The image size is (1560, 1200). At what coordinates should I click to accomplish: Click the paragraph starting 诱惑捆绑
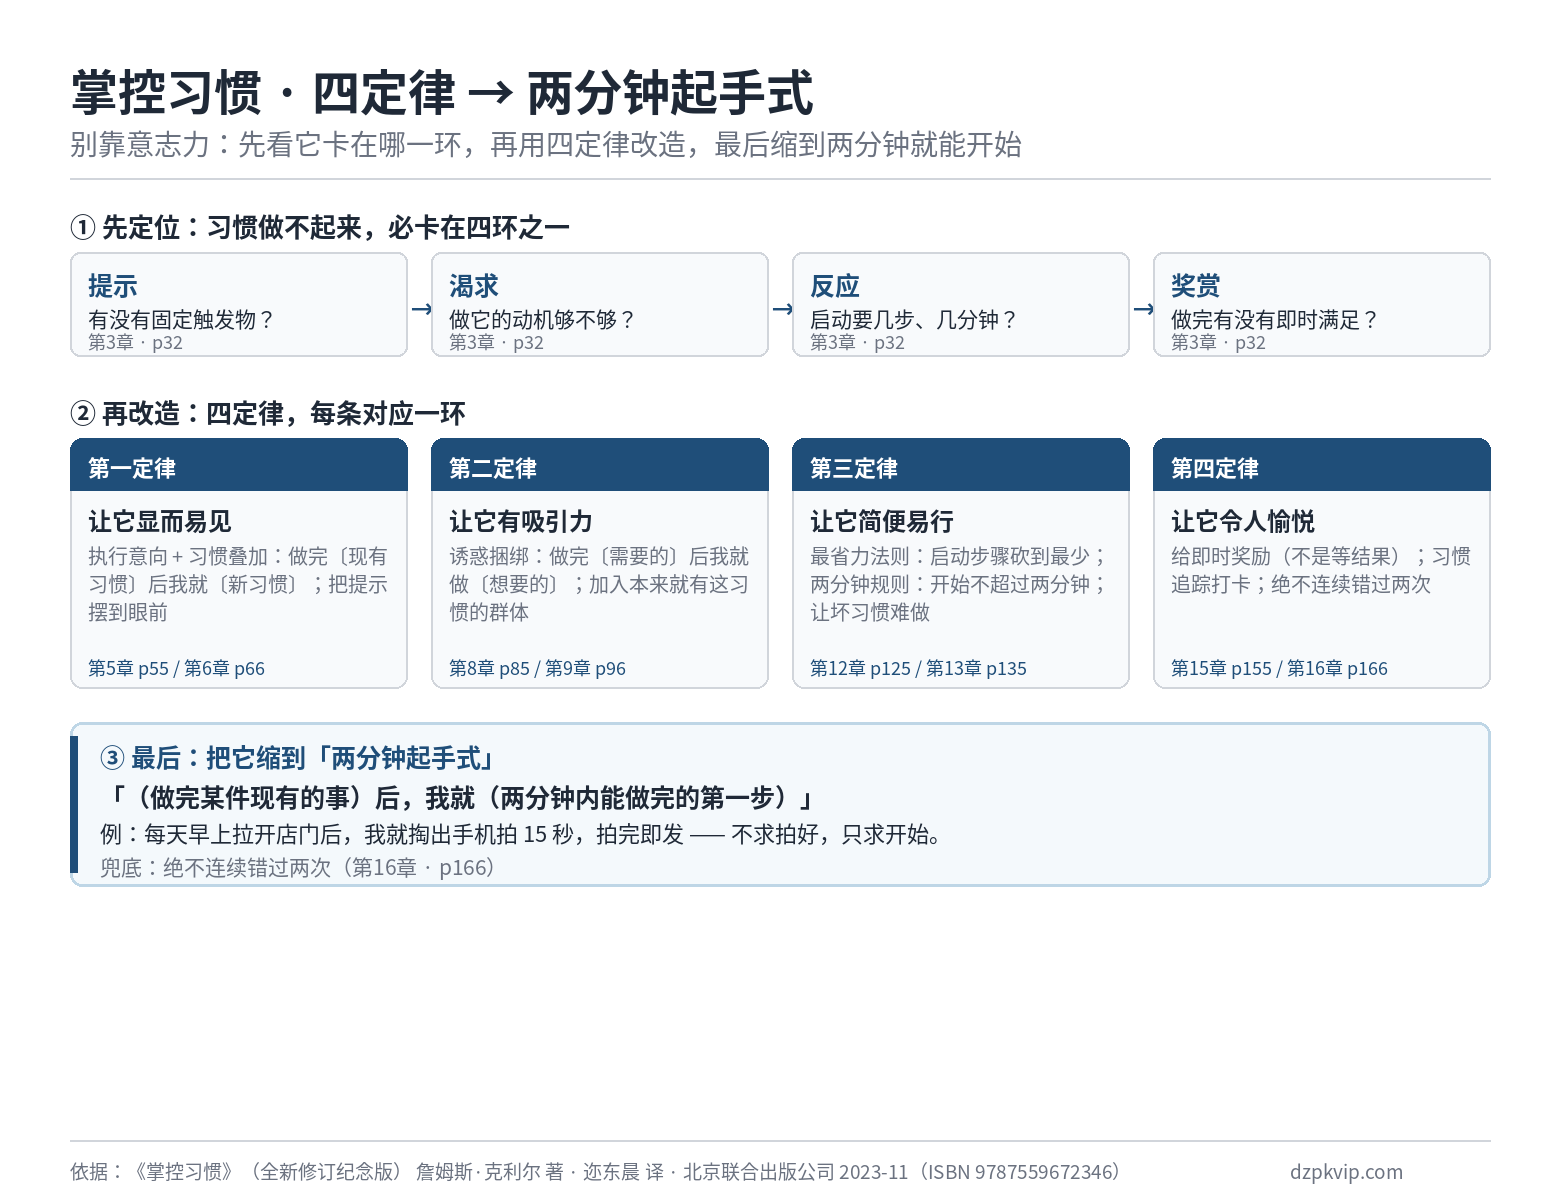tap(599, 584)
